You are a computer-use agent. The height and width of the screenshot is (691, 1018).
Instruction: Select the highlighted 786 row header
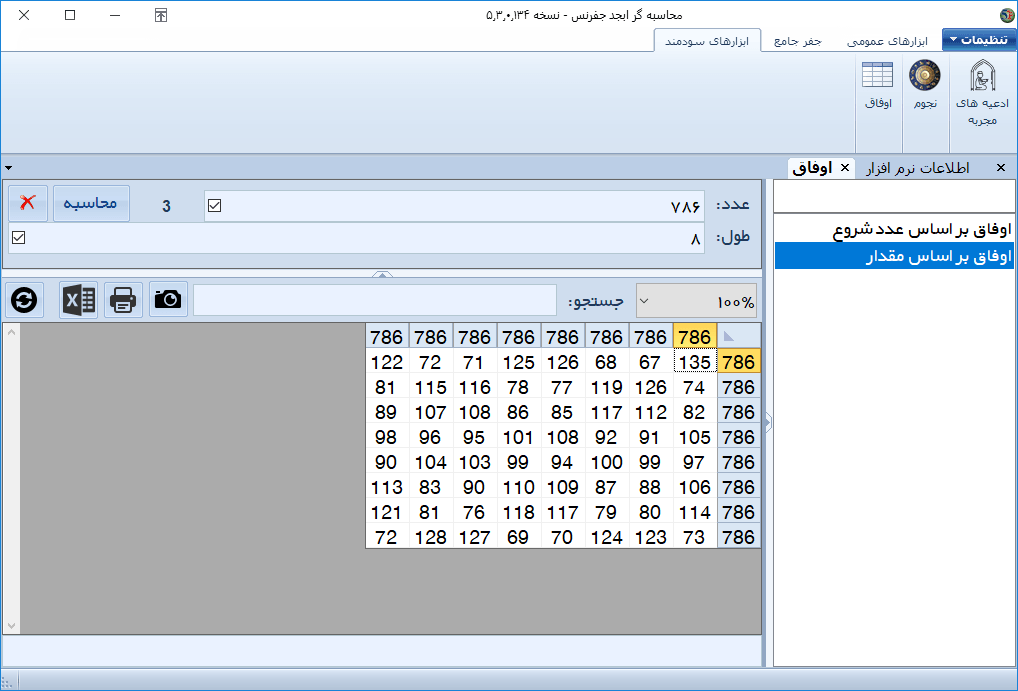coord(739,362)
